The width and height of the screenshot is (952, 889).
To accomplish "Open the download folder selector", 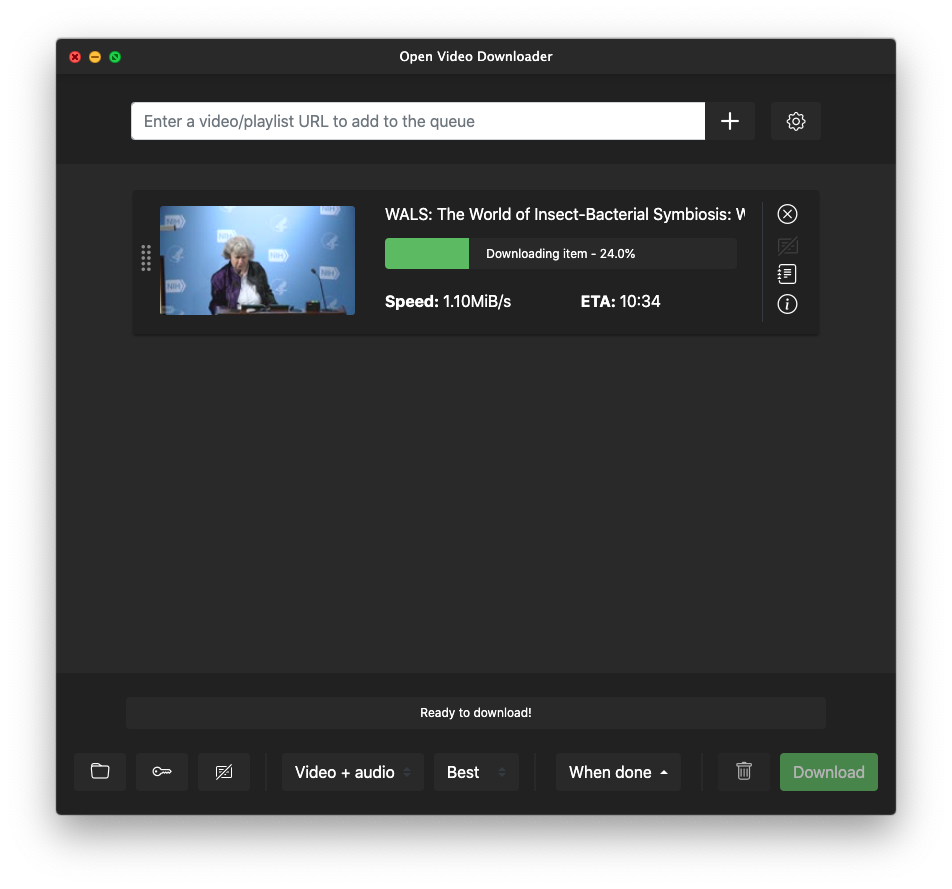I will point(100,771).
